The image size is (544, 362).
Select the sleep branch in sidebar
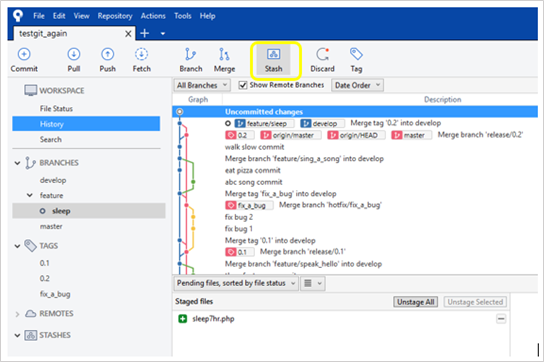89,211
